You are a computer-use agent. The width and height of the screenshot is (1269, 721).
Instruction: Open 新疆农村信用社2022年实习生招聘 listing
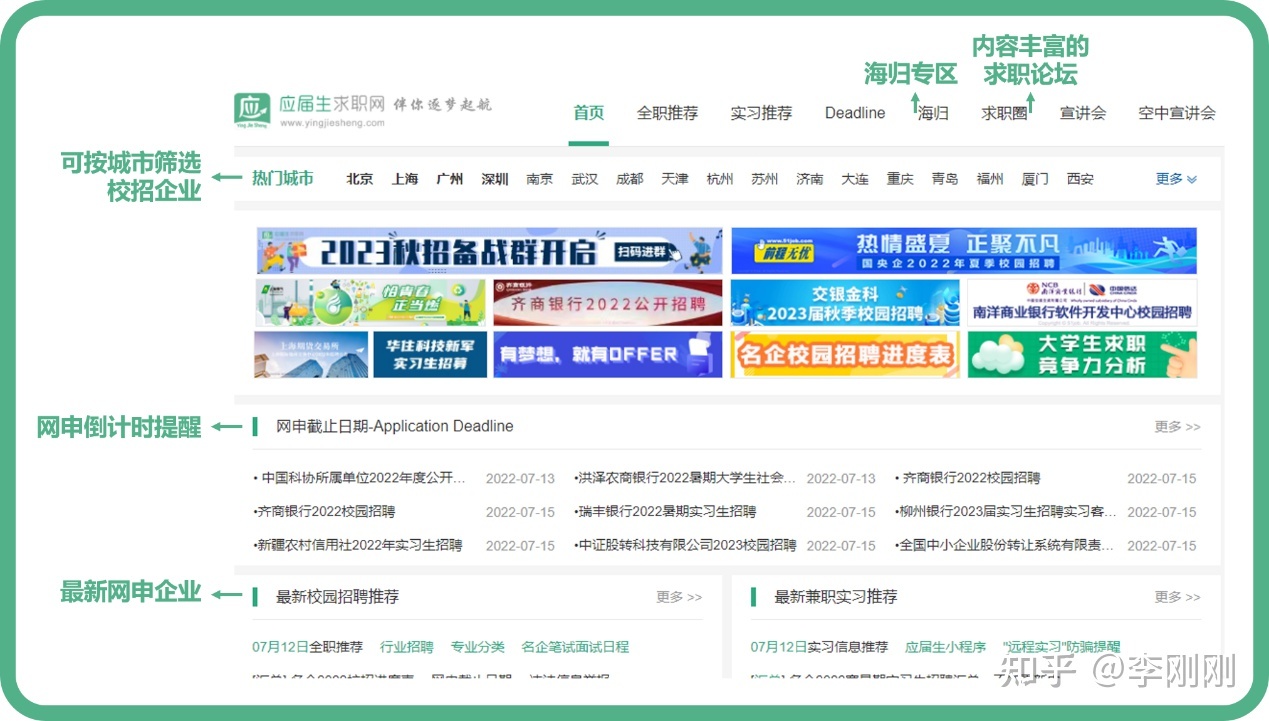[x=358, y=545]
